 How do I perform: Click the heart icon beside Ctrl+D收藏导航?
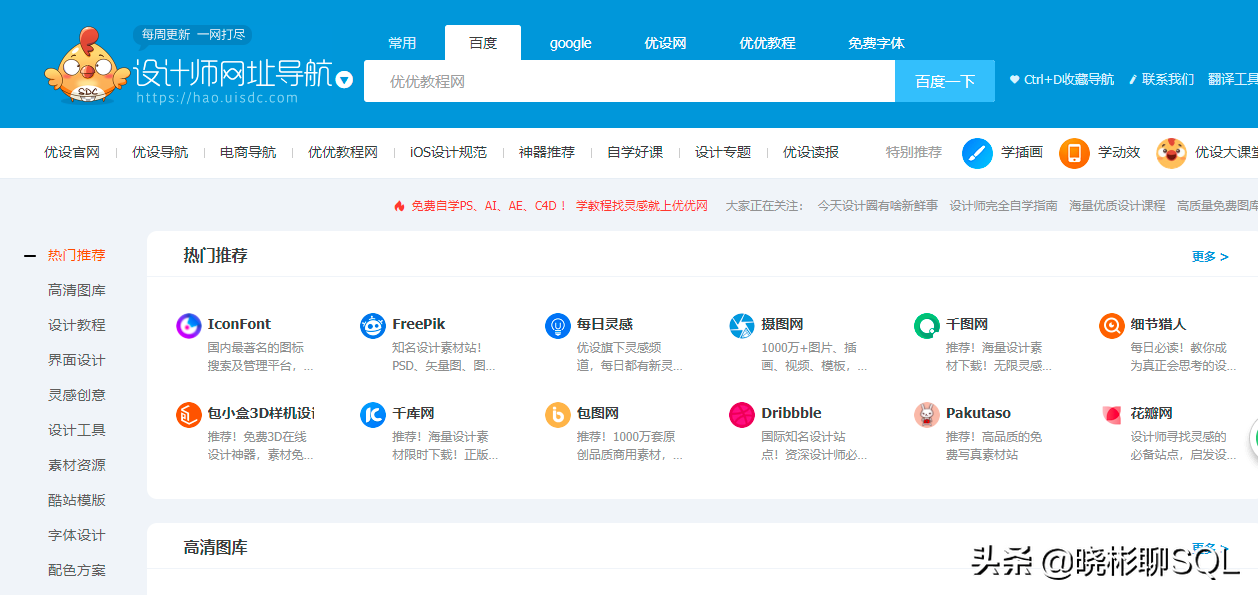point(1014,80)
